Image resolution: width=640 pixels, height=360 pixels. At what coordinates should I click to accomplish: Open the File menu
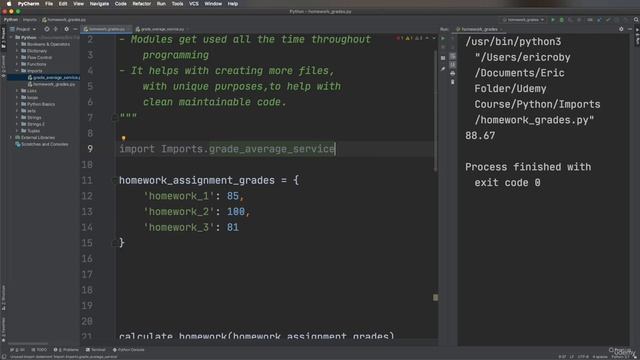49,4
